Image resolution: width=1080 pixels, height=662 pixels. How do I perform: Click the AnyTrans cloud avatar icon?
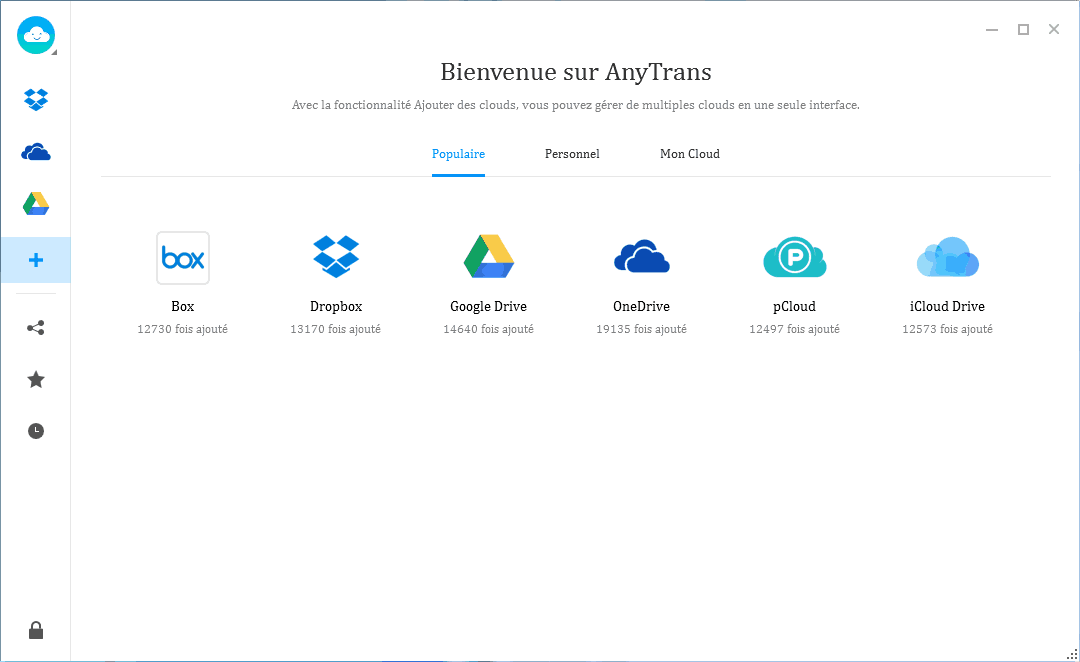point(35,35)
